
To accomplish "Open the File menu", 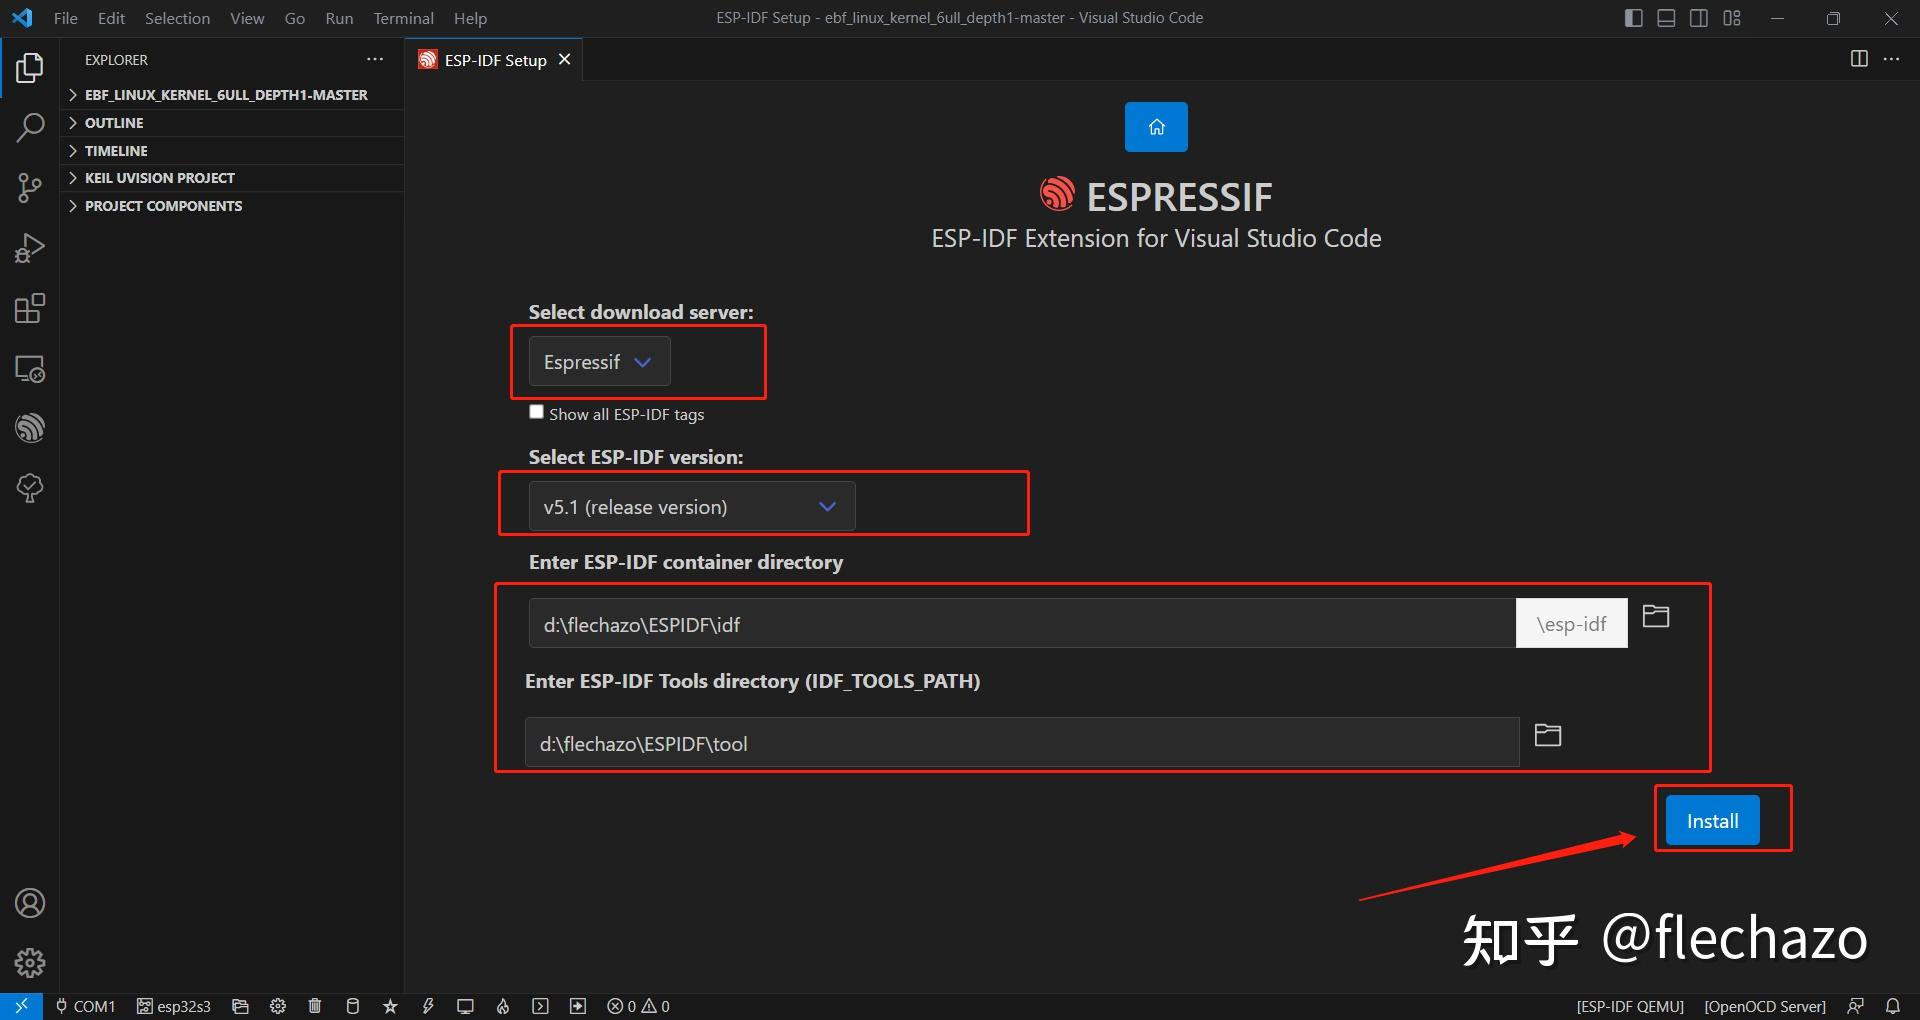I will click(x=66, y=18).
